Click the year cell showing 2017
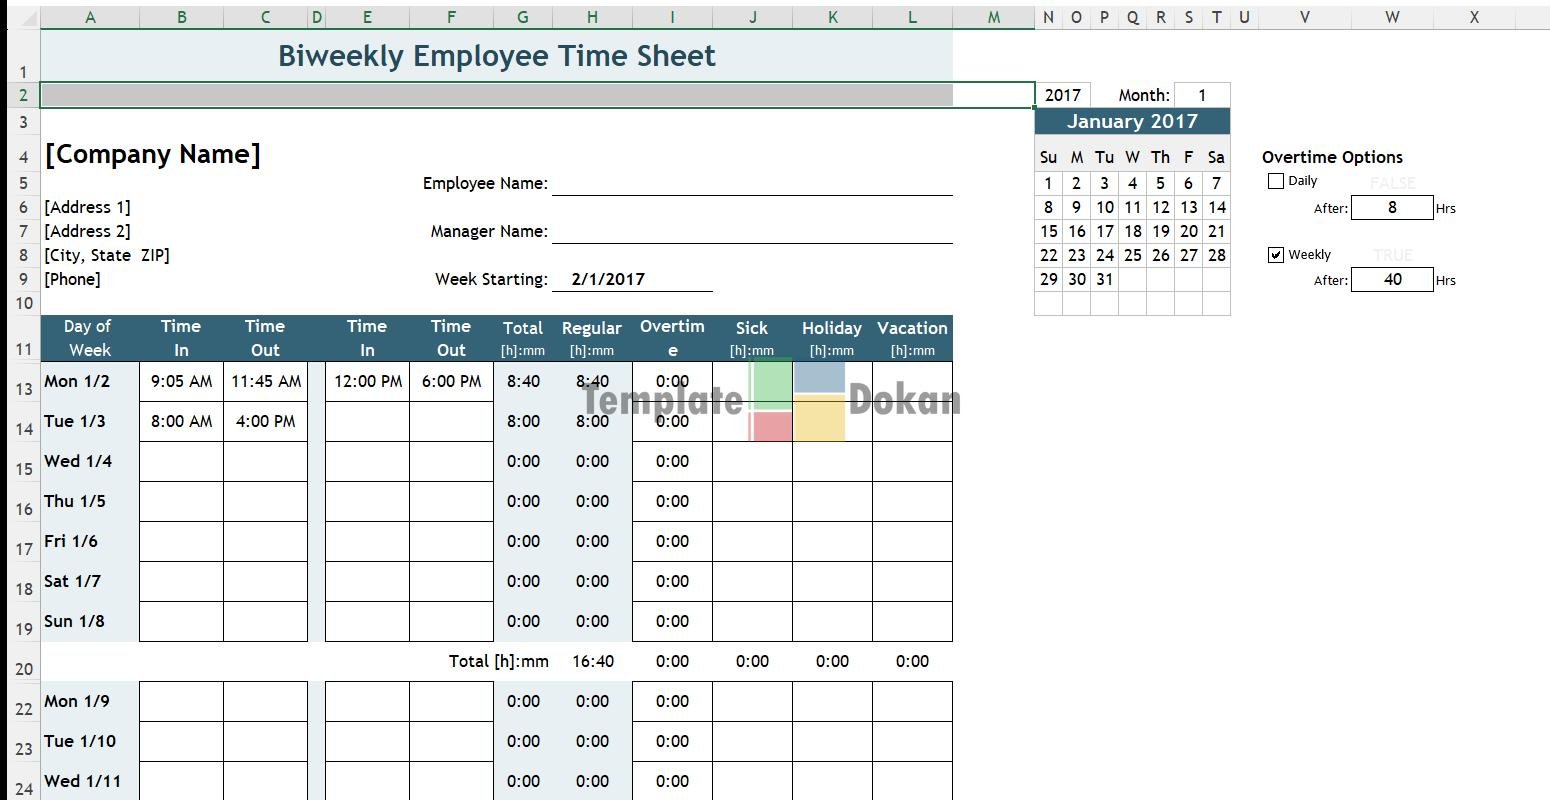This screenshot has height=800, width=1550. pos(1062,95)
